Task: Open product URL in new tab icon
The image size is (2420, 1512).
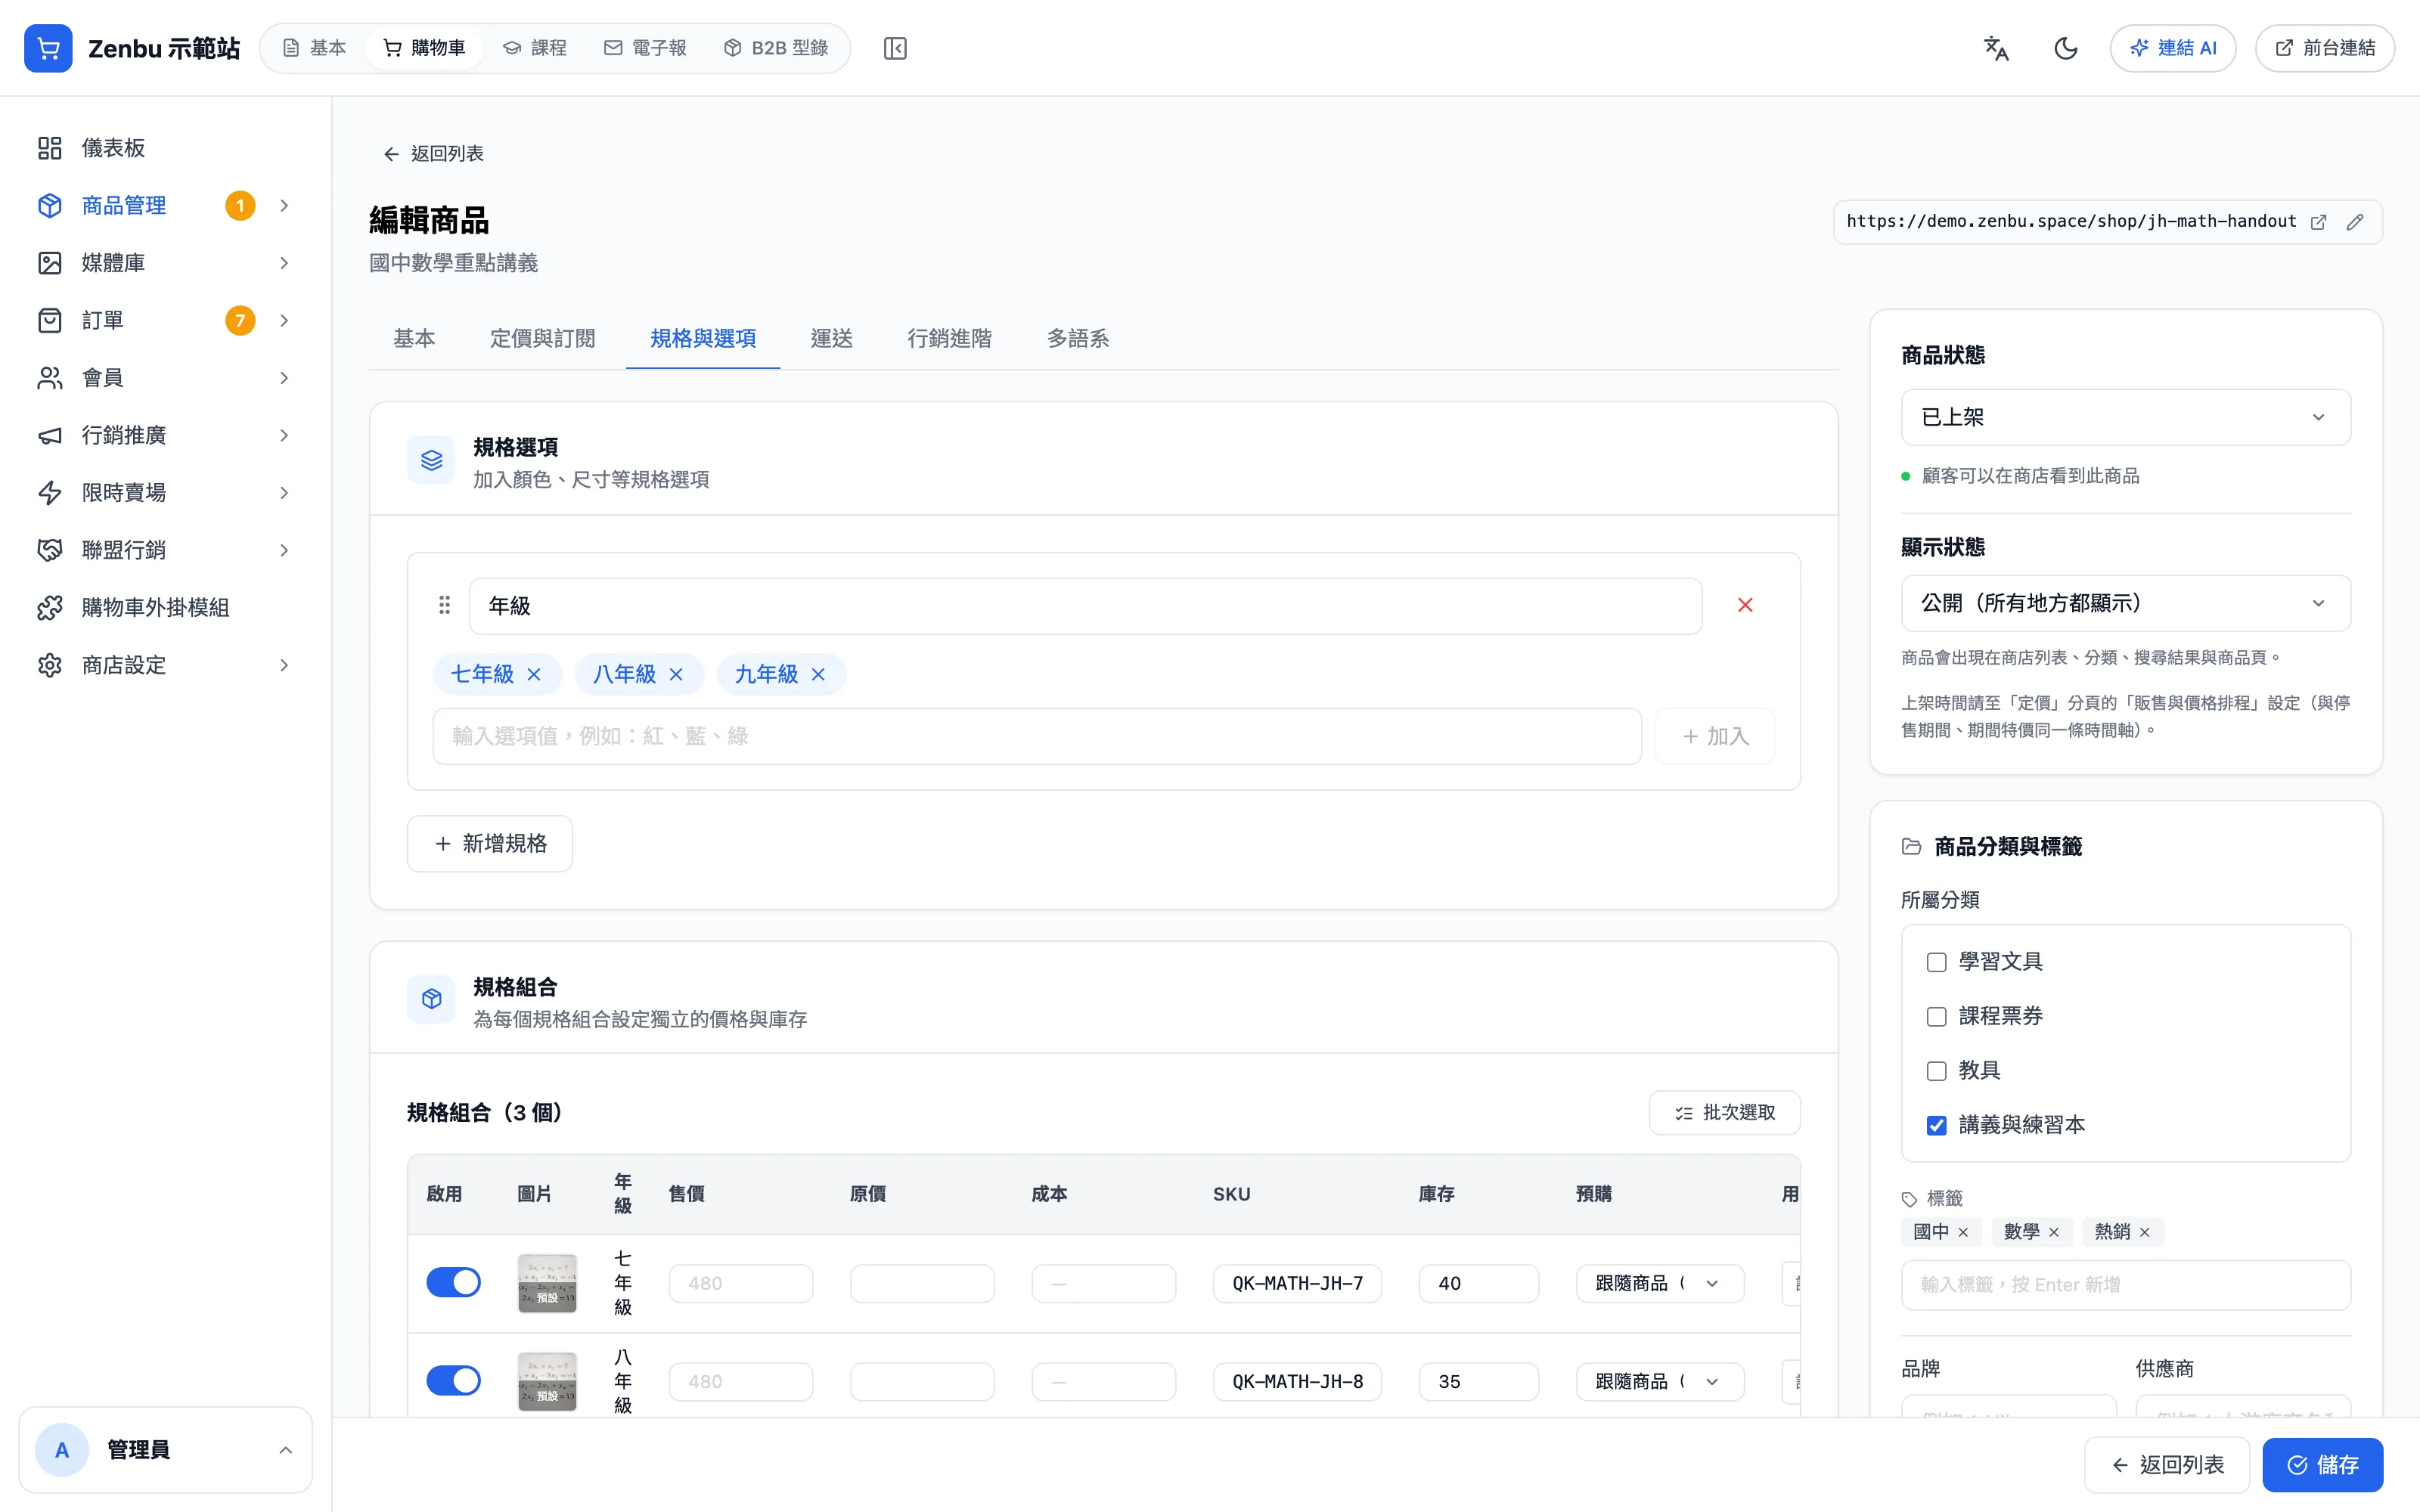Action: pos(2318,222)
